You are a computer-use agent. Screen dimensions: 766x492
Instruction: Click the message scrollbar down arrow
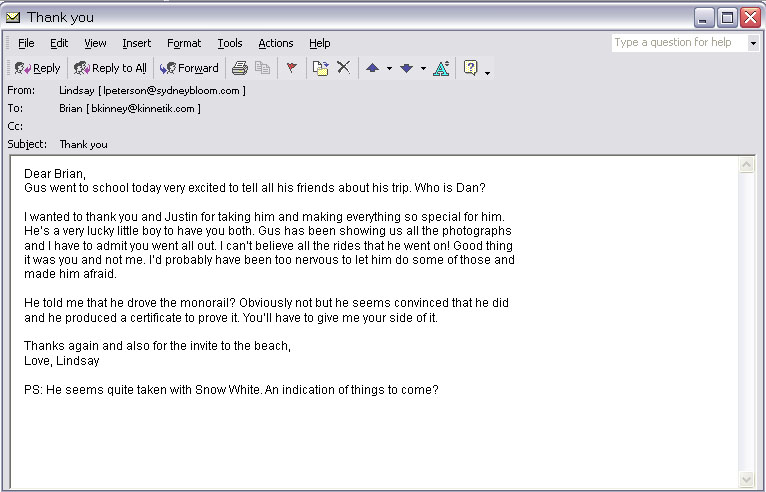(746, 482)
